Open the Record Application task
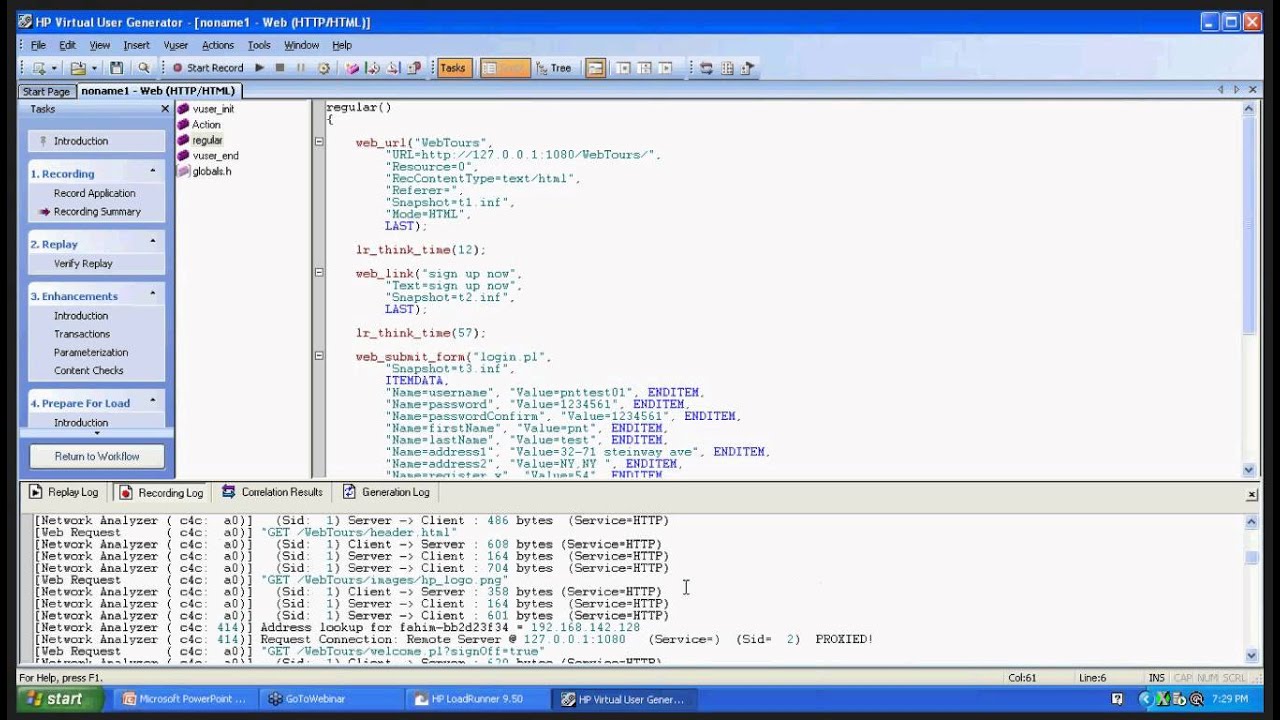The width and height of the screenshot is (1280, 720). (94, 193)
